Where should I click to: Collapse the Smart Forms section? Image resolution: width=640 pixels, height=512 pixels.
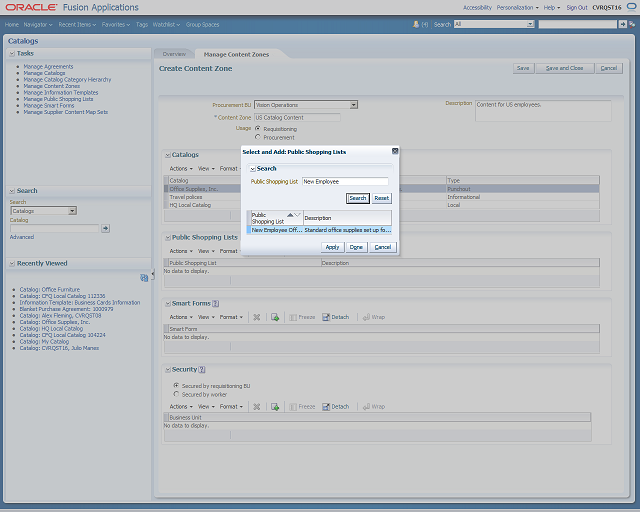[x=168, y=303]
